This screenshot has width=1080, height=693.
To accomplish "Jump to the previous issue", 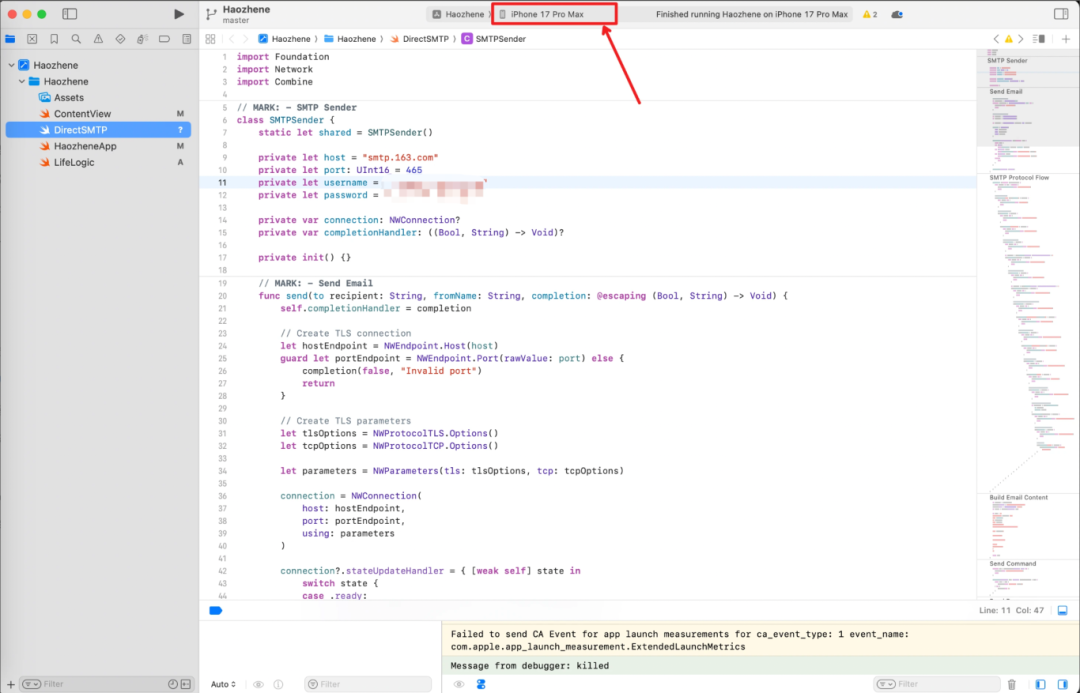I will pyautogui.click(x=996, y=39).
